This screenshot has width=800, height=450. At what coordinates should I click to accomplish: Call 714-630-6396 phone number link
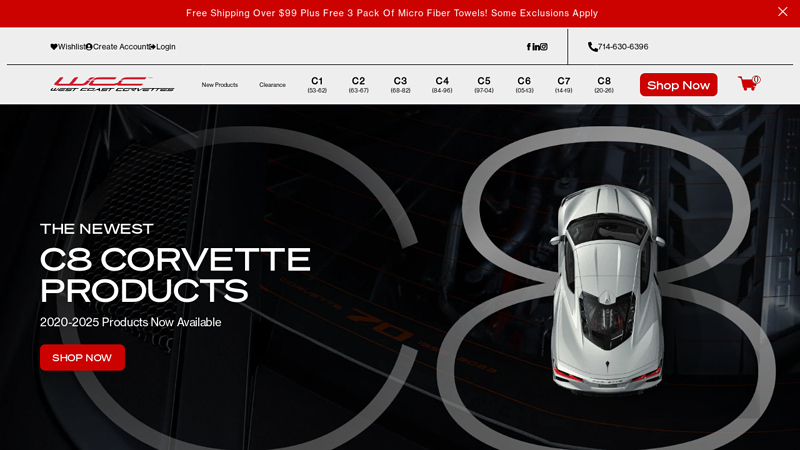click(x=623, y=46)
